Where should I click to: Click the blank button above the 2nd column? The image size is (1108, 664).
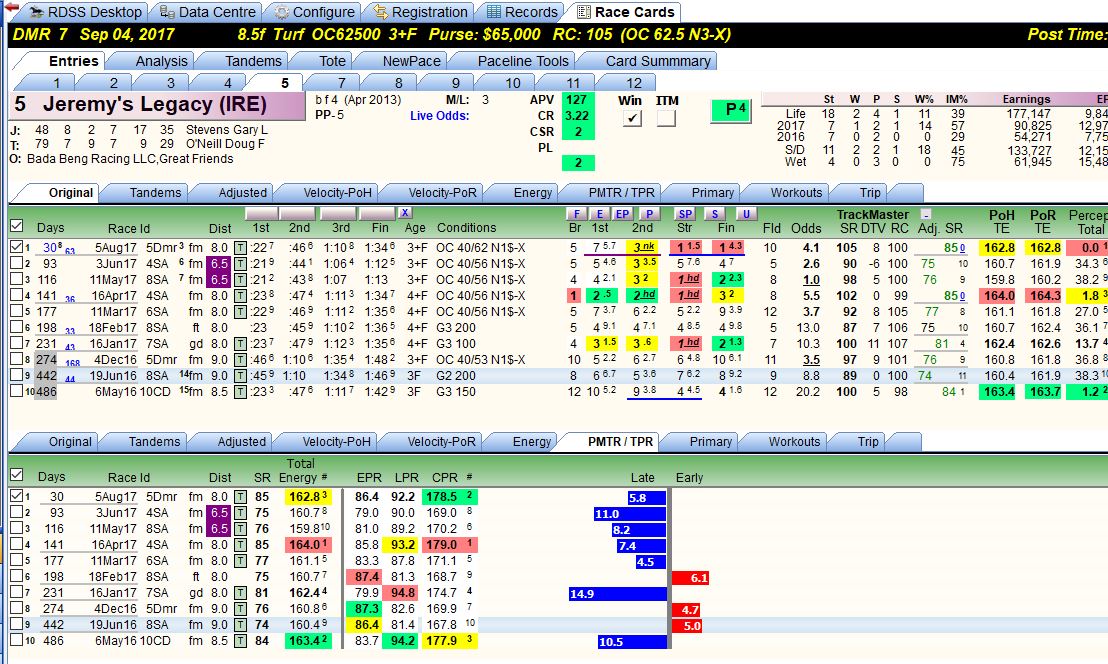pyautogui.click(x=297, y=213)
